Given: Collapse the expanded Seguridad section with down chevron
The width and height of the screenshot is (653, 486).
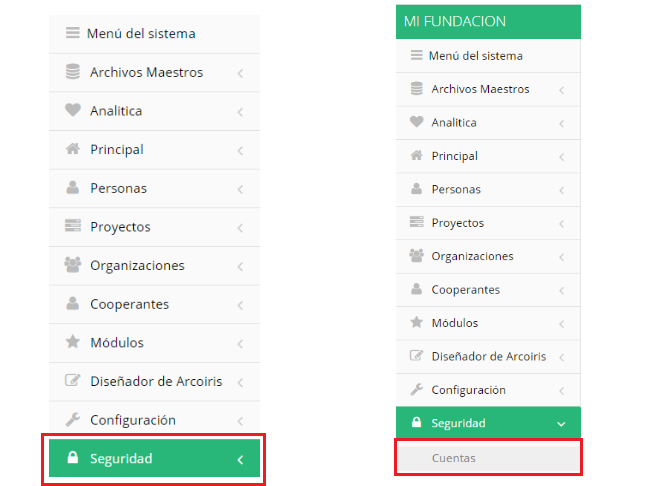Looking at the screenshot, I should (561, 424).
